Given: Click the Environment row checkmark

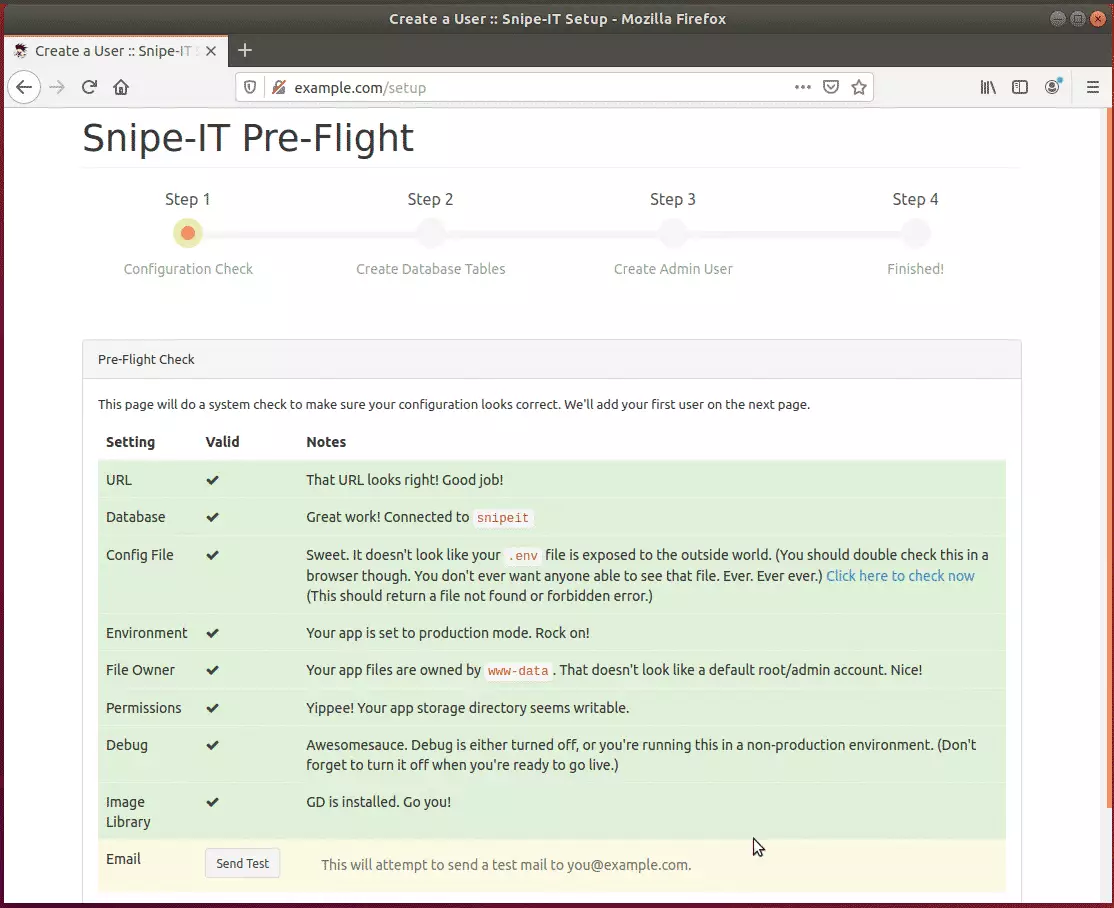Looking at the screenshot, I should (212, 634).
